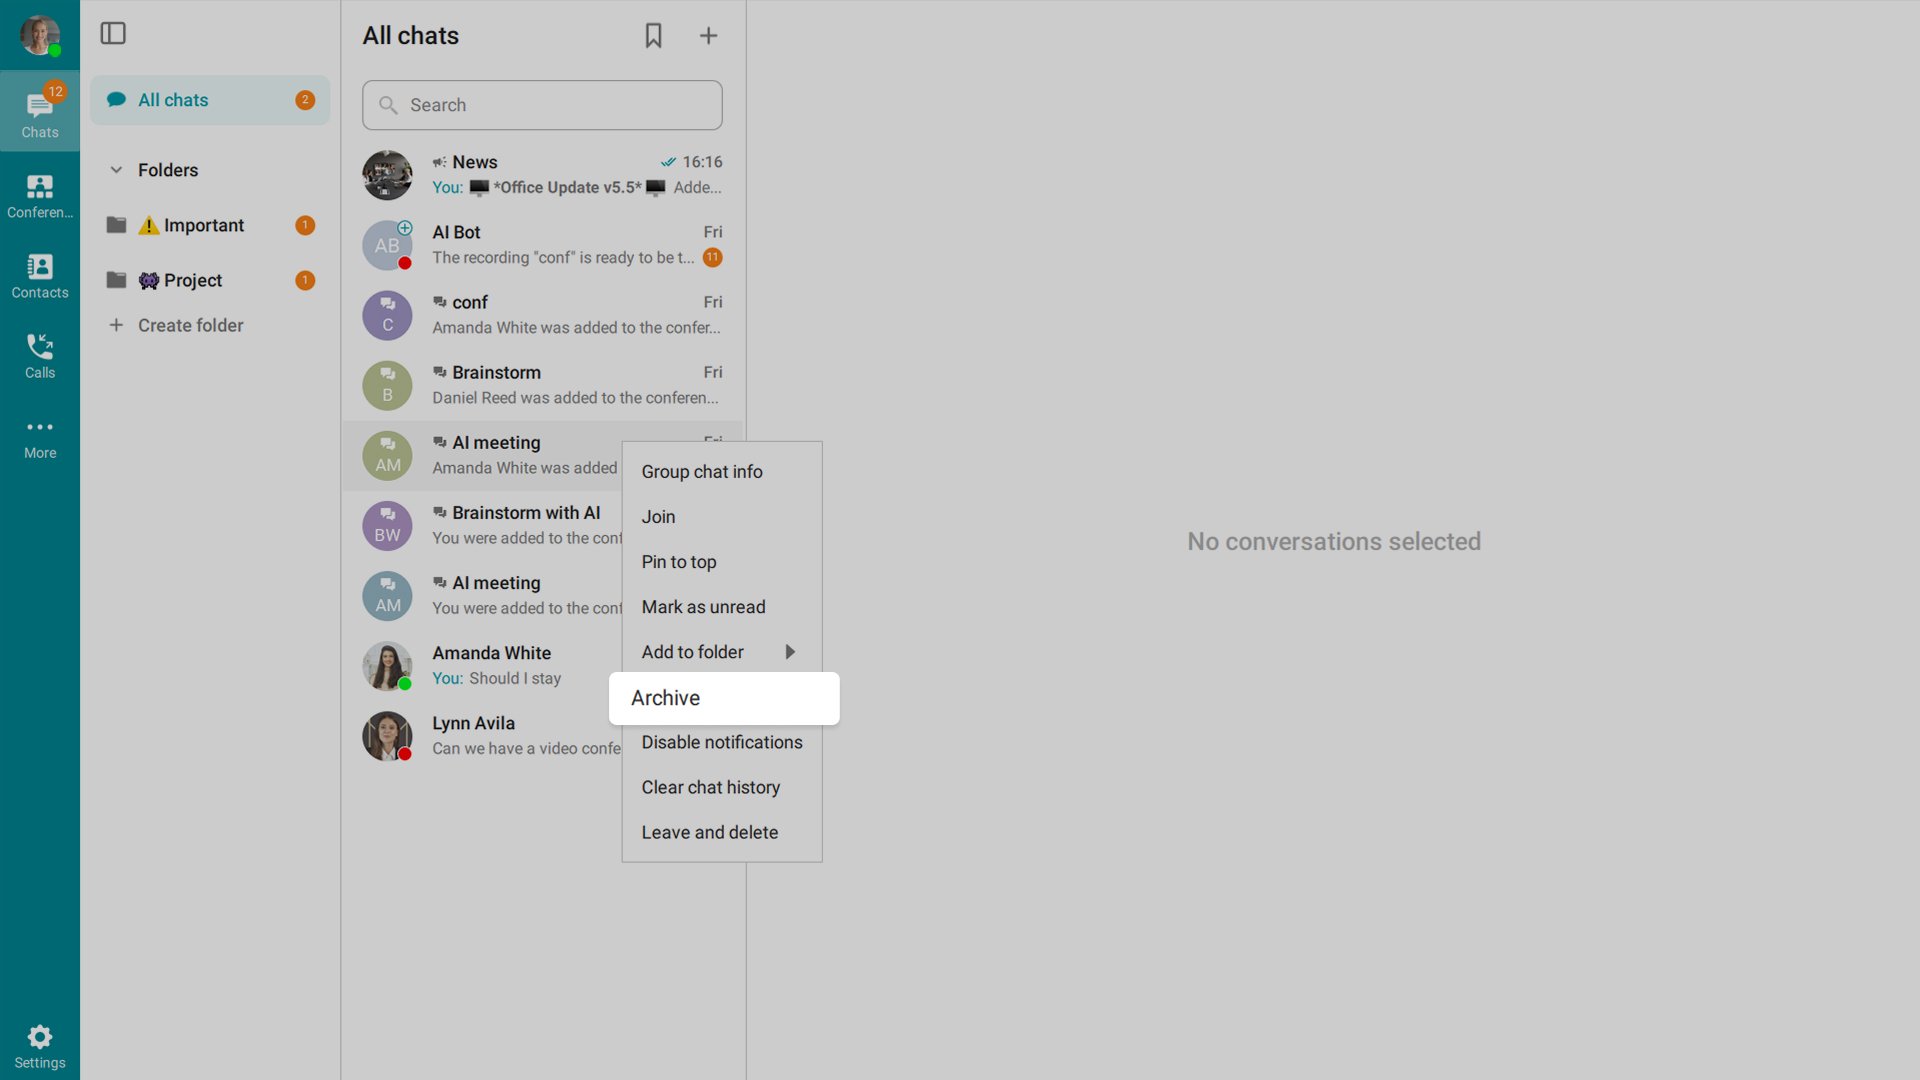Viewport: 1920px width, 1080px height.
Task: Click Create folder link
Action: (190, 325)
